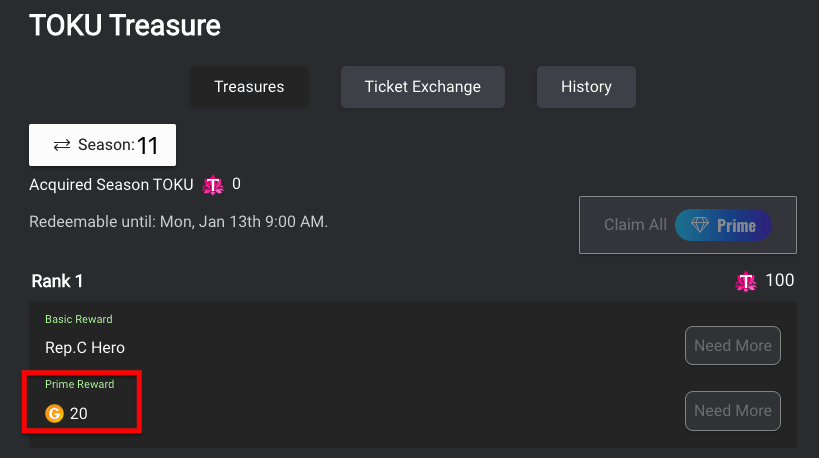Click the diamond icon on Prime badge

(x=700, y=225)
